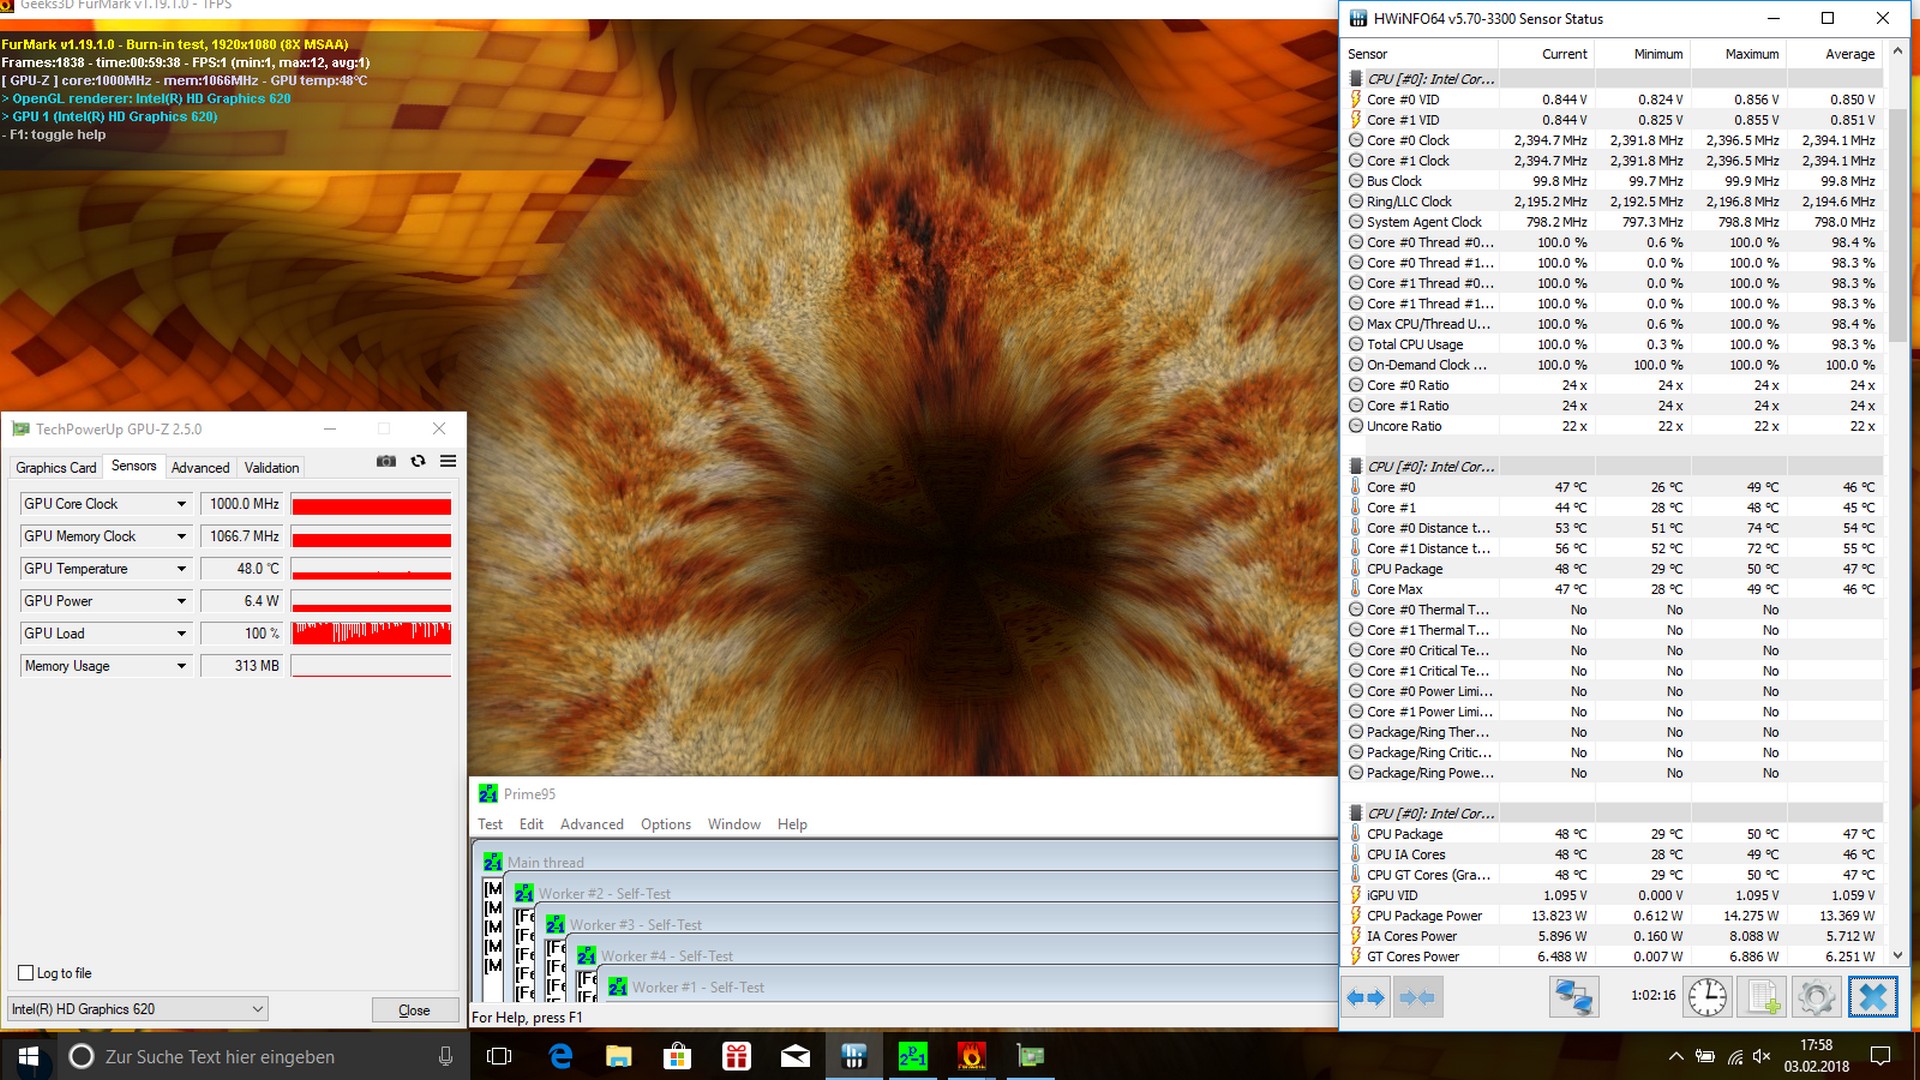This screenshot has width=1920, height=1080.
Task: Click the GPU-Z refresh icon
Action: [x=418, y=461]
